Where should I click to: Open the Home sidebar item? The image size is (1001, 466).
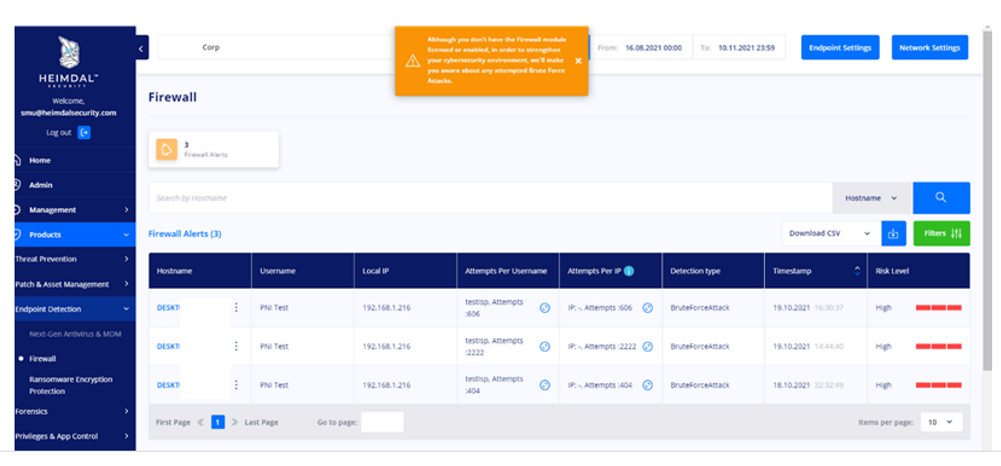75,160
